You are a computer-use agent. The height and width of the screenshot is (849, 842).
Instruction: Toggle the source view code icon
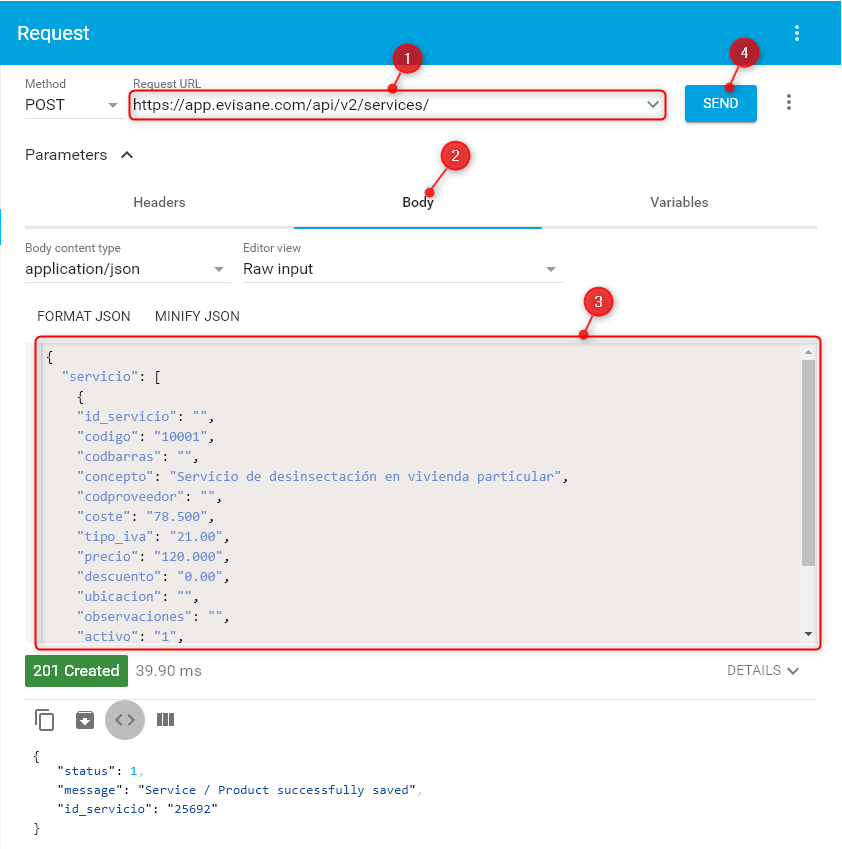tap(125, 719)
